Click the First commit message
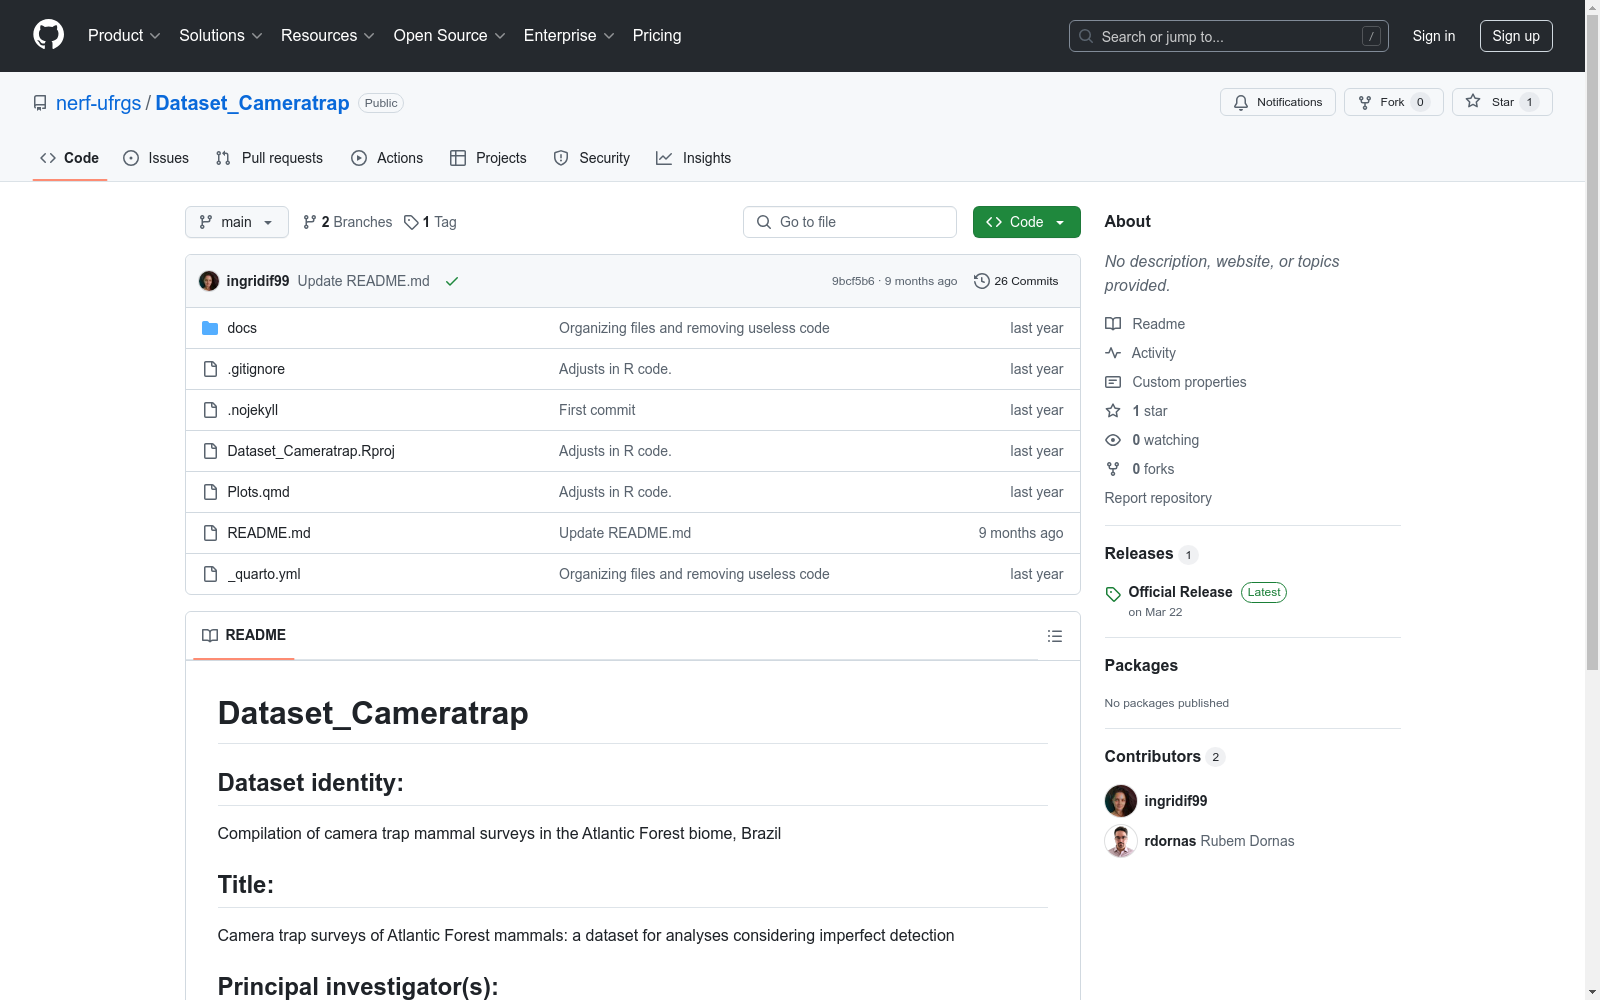This screenshot has height=1000, width=1600. (597, 410)
